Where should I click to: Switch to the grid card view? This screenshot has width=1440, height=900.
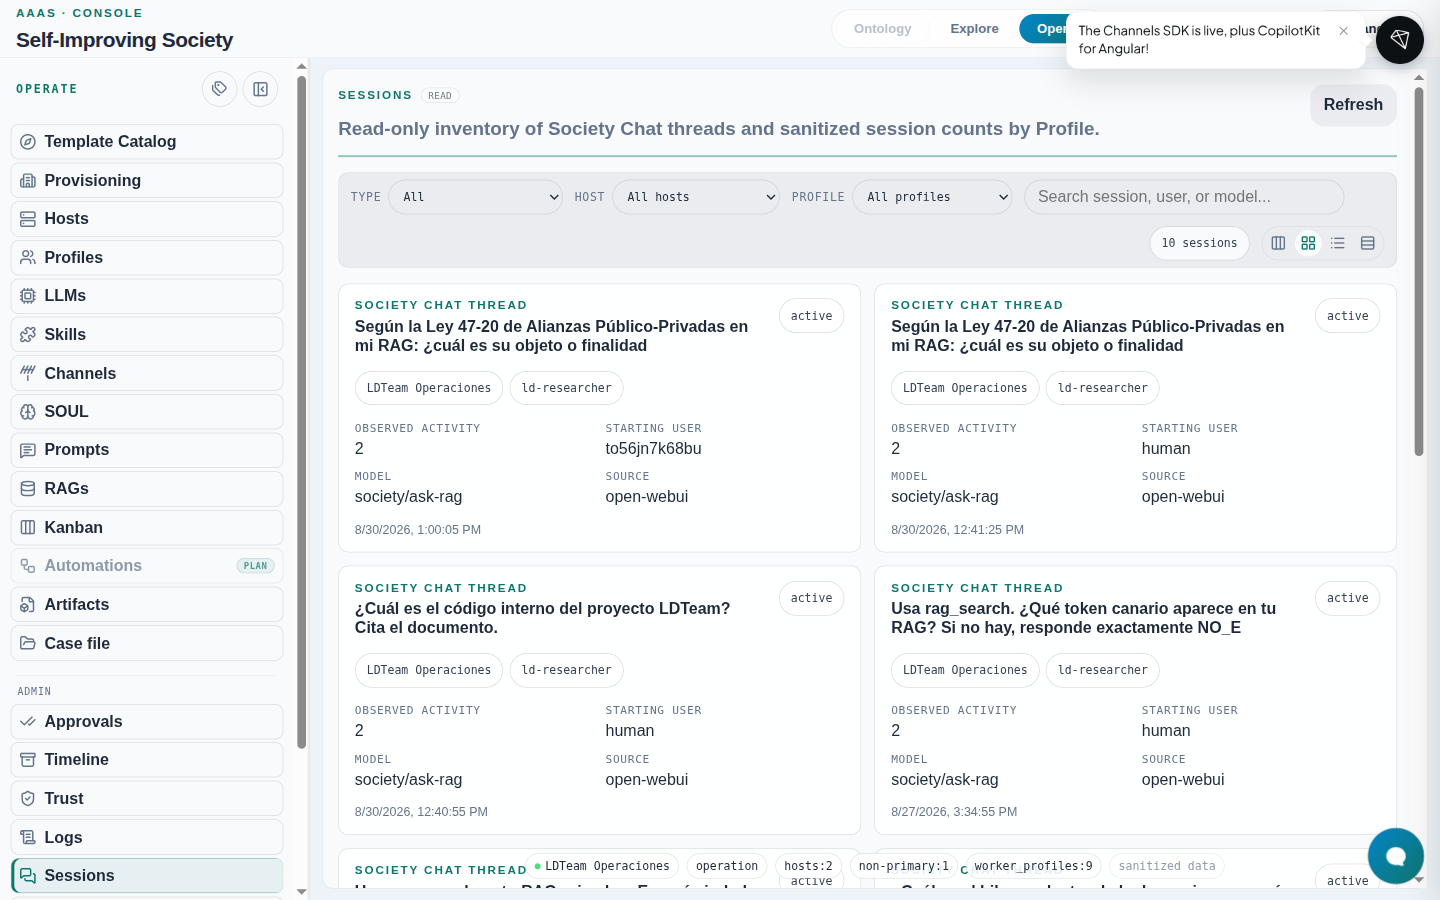point(1308,243)
